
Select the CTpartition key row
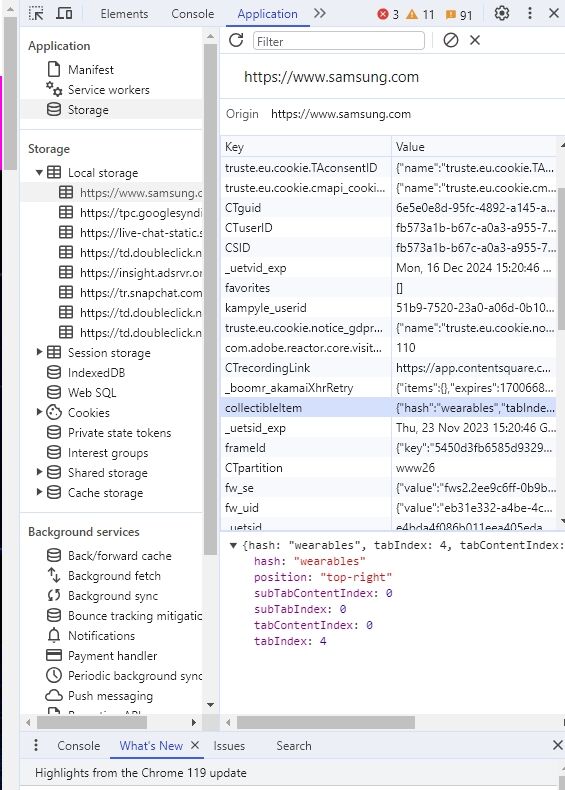coord(389,468)
